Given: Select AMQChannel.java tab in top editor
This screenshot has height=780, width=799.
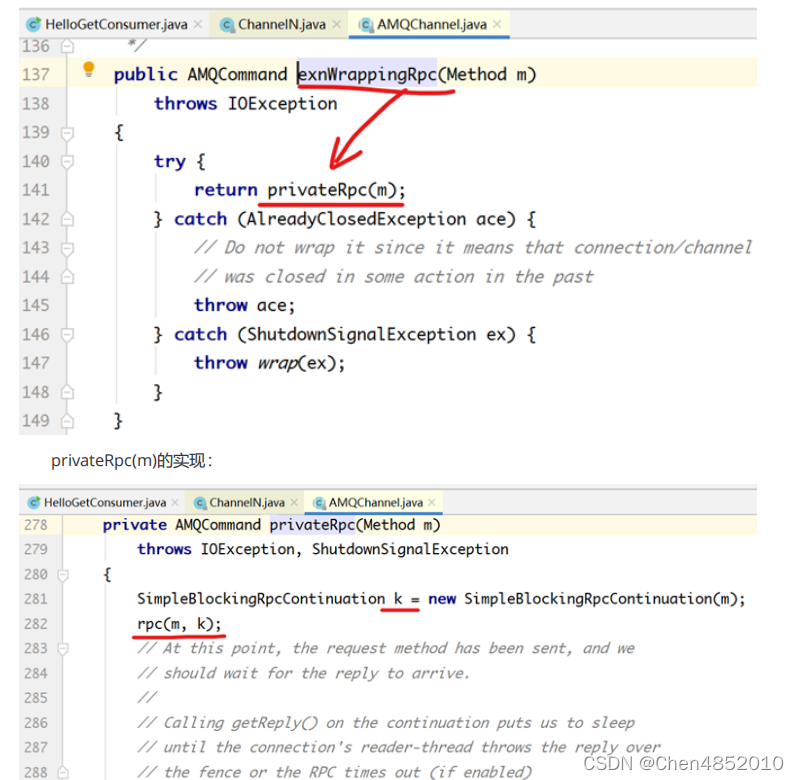Looking at the screenshot, I should [x=431, y=24].
